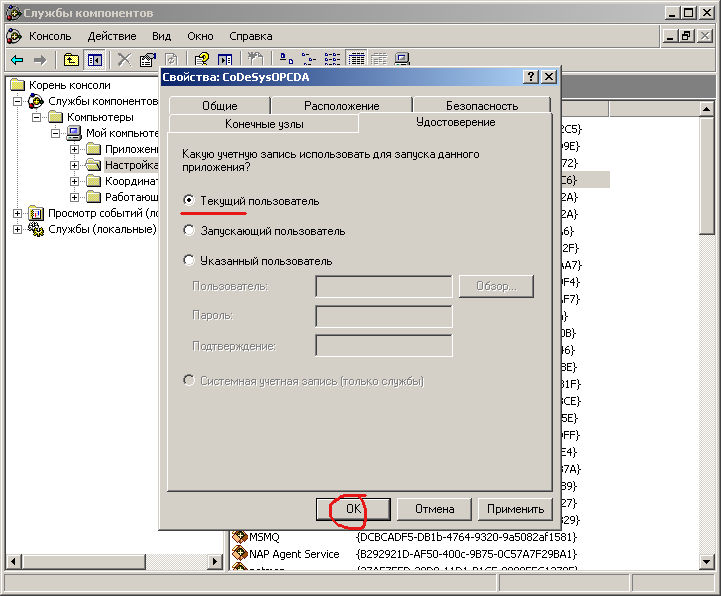Click the list pane scroll-up arrow
Screen dimensions: 721x596
coord(707,109)
